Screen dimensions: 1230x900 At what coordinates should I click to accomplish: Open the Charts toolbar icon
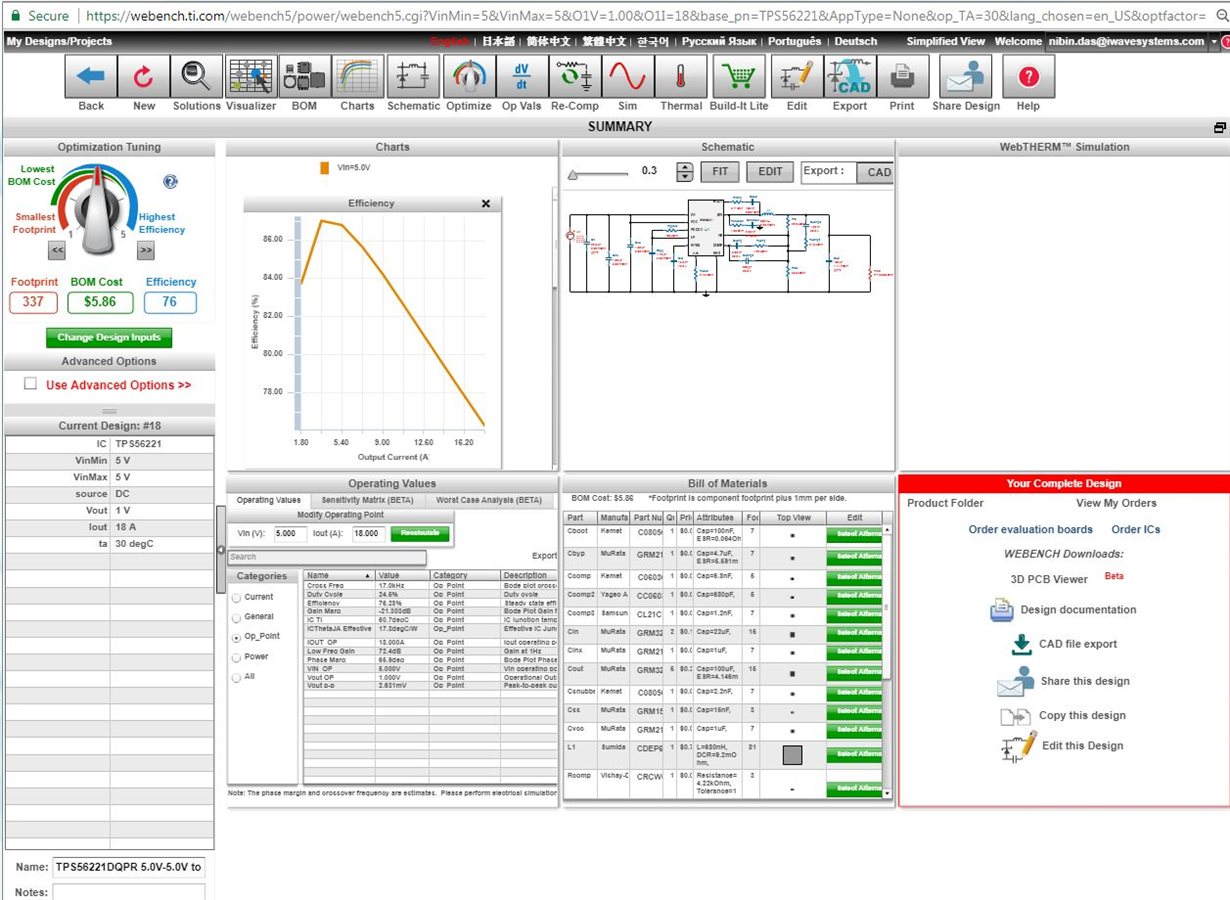pos(357,76)
